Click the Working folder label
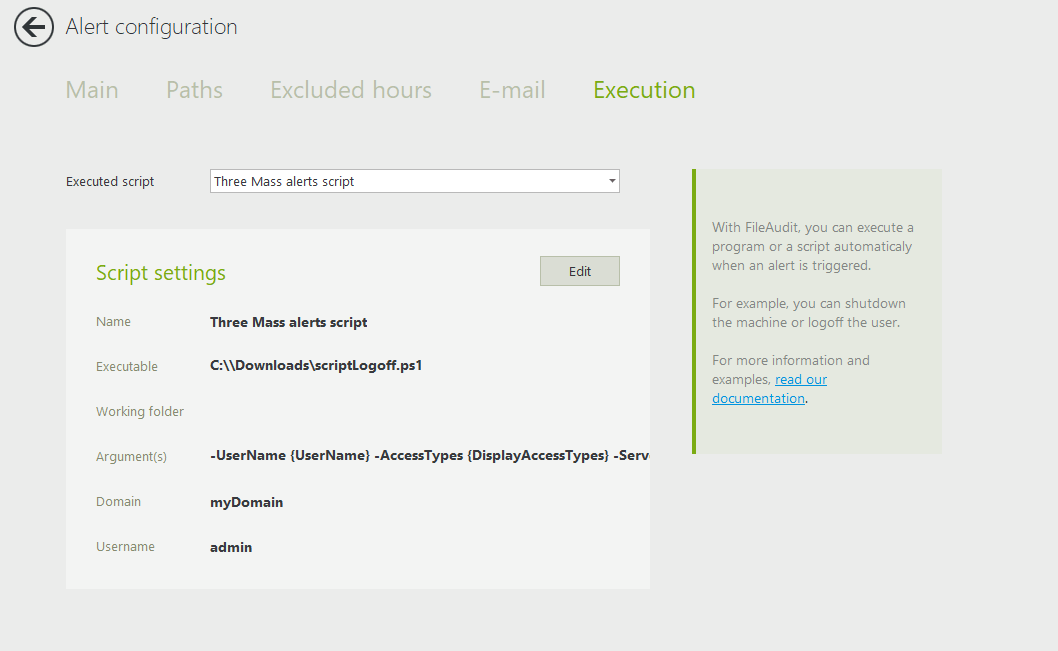Viewport: 1058px width, 651px height. 140,412
